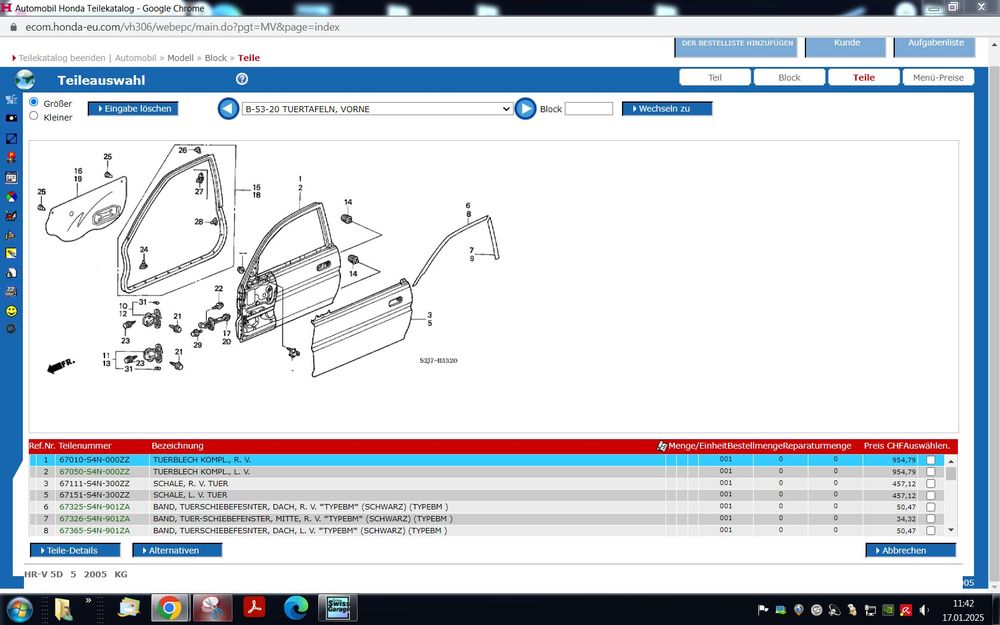Click the Action Center flag tray icon
1000x625 pixels.
click(763, 610)
